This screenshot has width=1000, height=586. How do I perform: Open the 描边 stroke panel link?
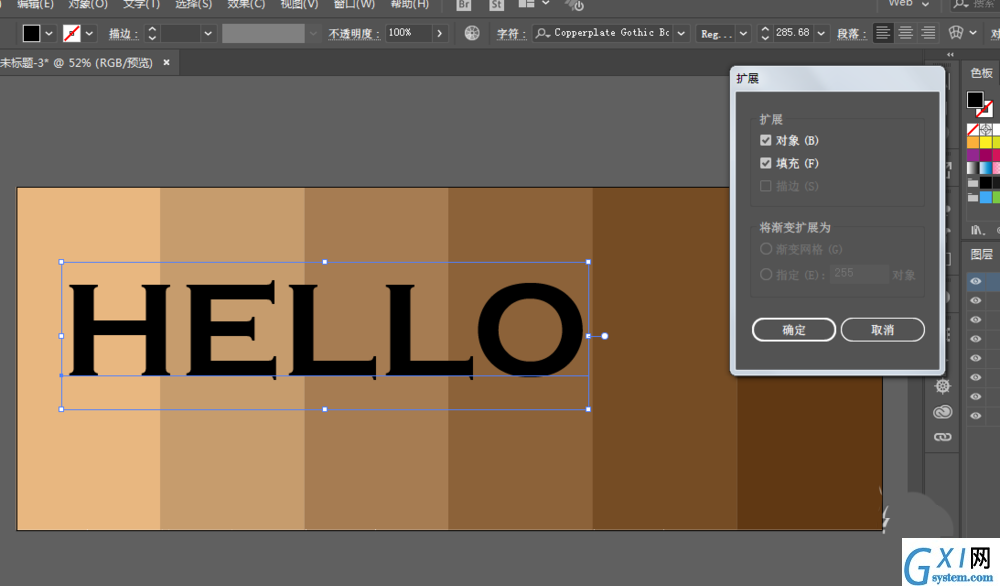[124, 34]
